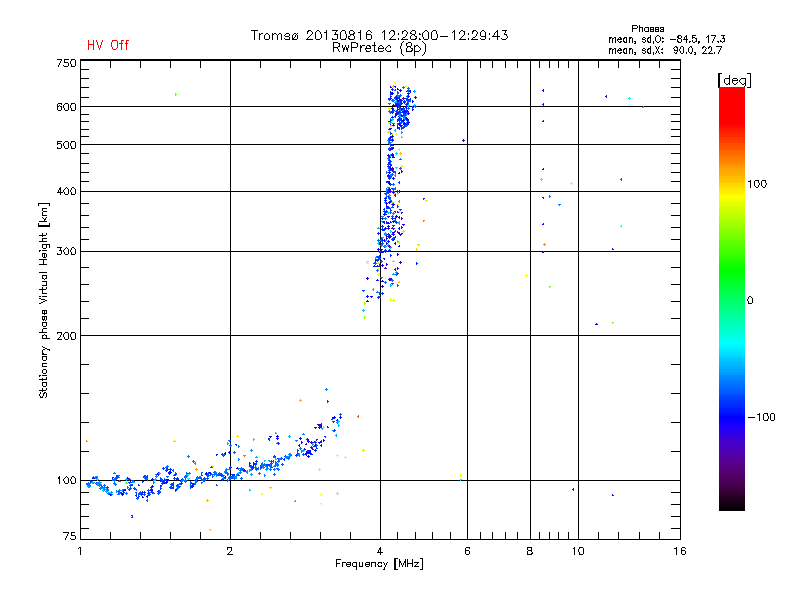Click the 750 km height tick label

click(x=66, y=63)
